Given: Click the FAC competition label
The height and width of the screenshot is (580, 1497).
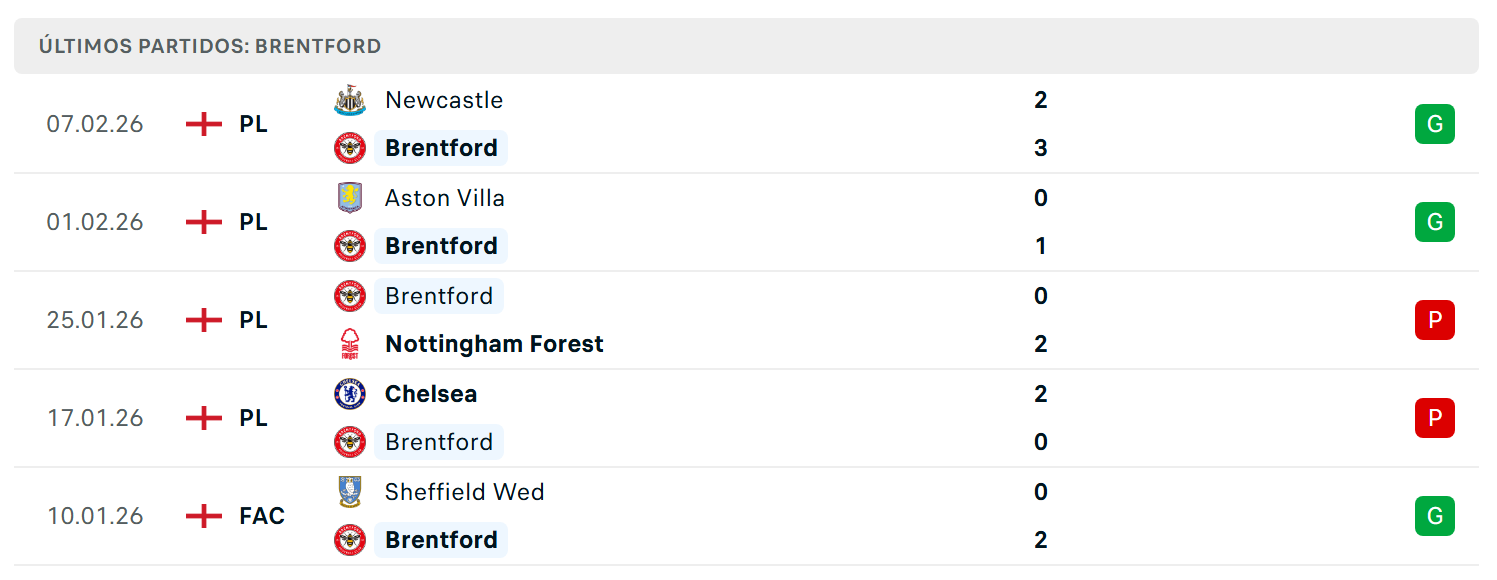Looking at the screenshot, I should (x=262, y=516).
